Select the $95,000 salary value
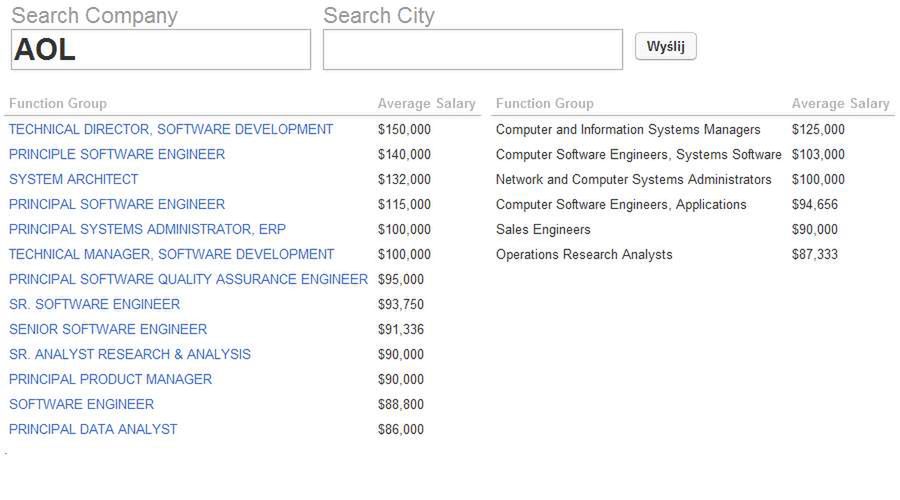The image size is (900, 500). point(401,279)
